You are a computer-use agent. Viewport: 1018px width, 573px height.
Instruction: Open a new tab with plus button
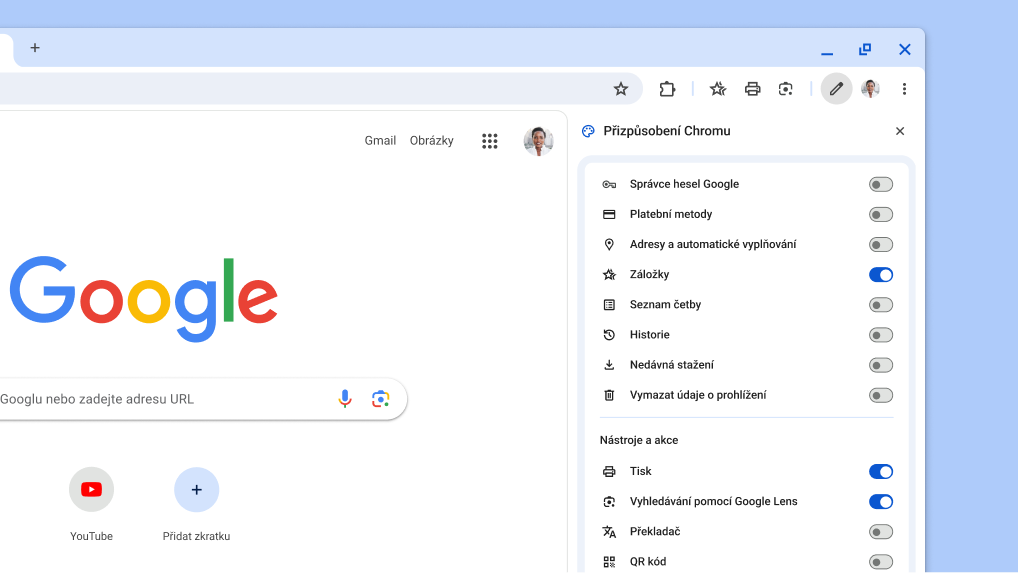[35, 48]
